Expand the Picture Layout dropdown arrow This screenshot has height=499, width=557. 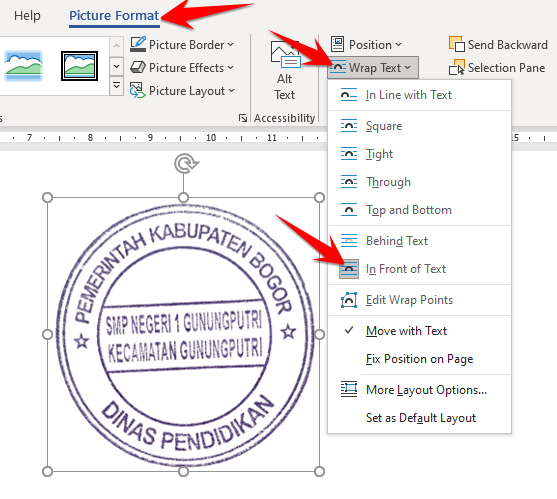[x=232, y=91]
